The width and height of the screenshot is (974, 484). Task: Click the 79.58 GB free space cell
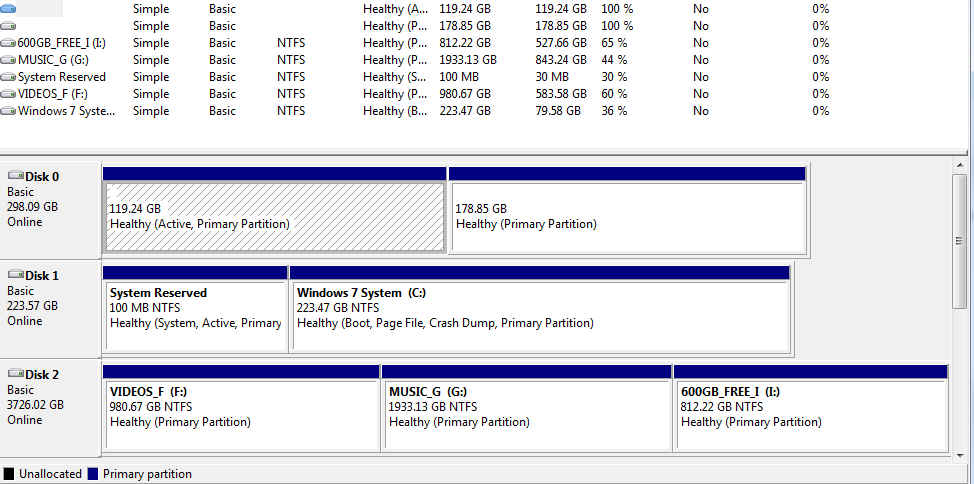pos(558,111)
